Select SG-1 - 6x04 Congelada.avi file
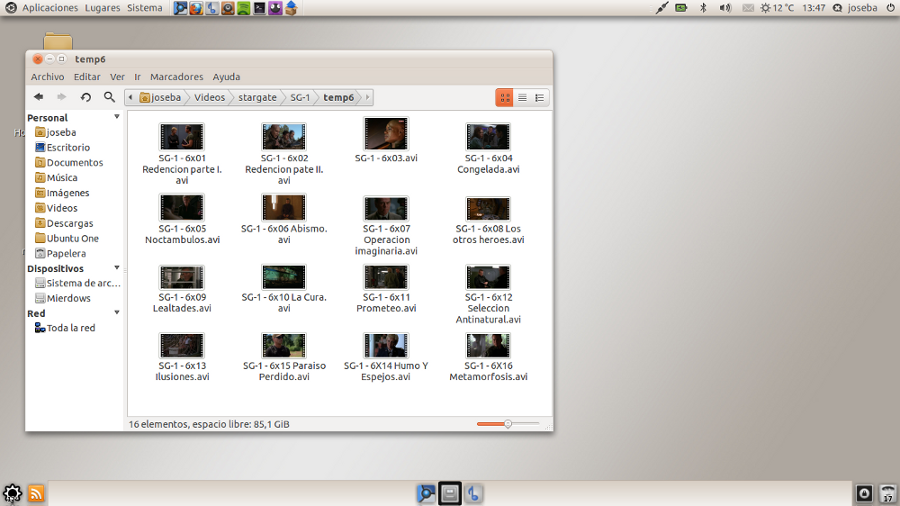The height and width of the screenshot is (506, 900). (488, 147)
